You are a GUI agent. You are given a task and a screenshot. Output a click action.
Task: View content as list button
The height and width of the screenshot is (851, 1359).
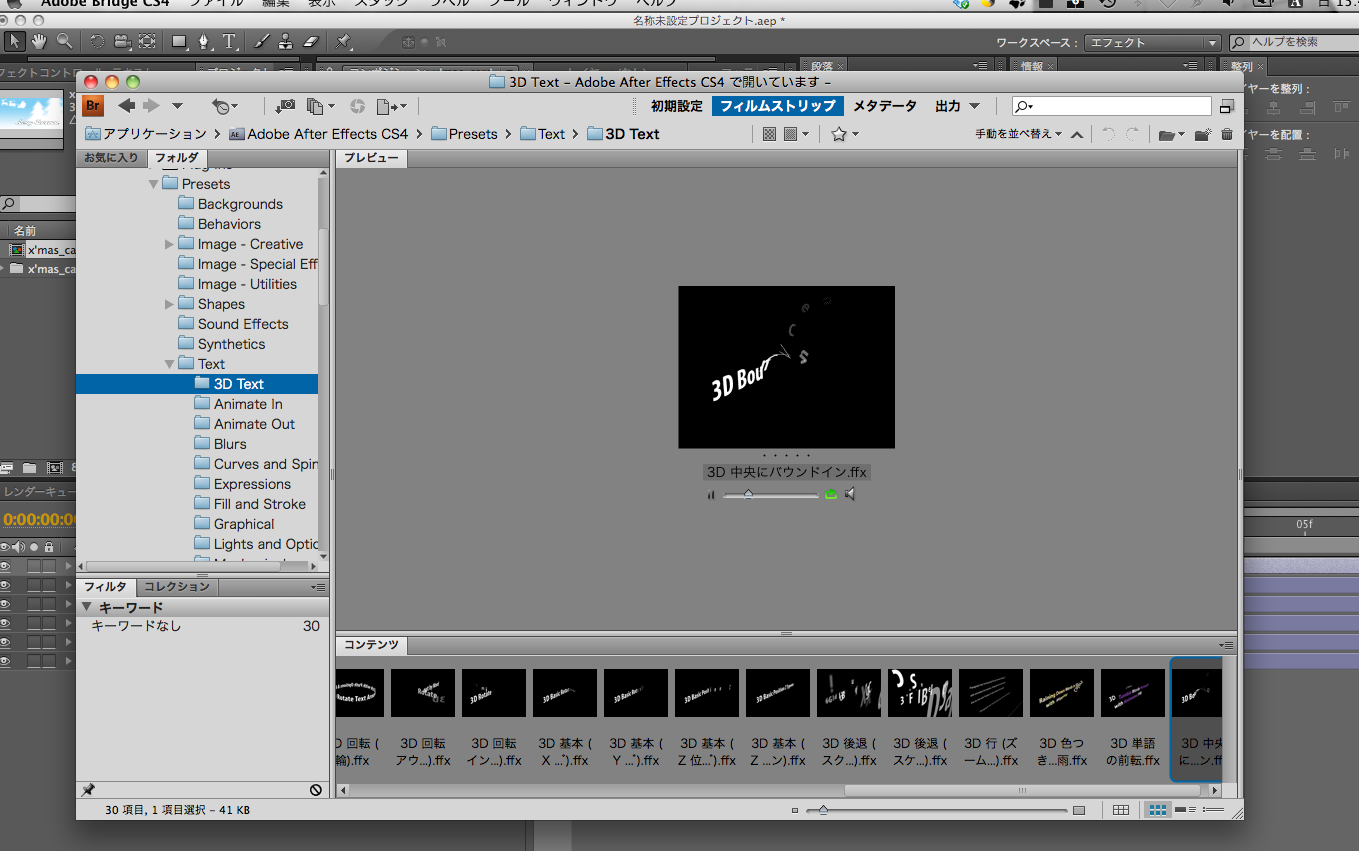click(x=1213, y=810)
